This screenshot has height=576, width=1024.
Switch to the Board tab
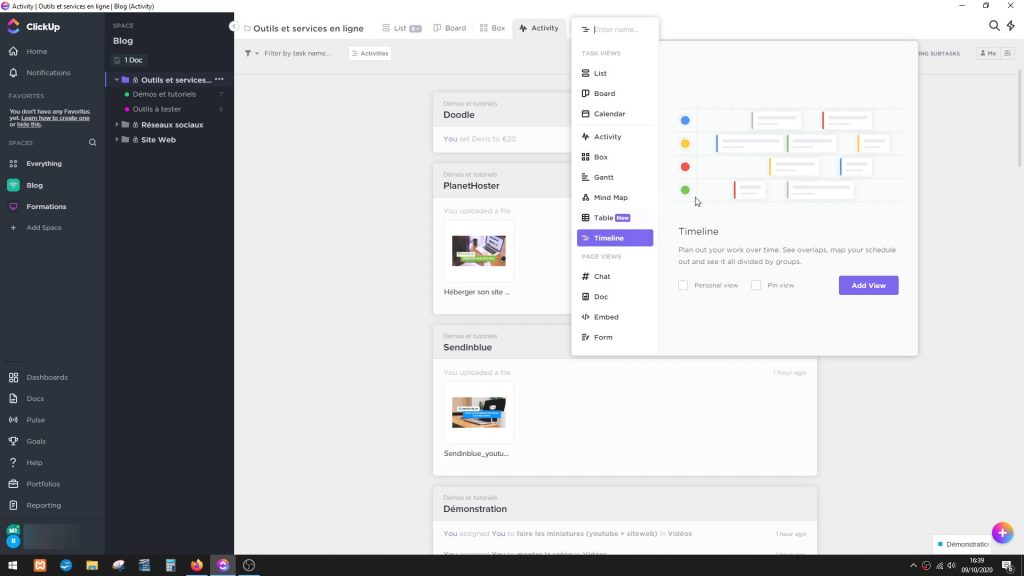(450, 28)
